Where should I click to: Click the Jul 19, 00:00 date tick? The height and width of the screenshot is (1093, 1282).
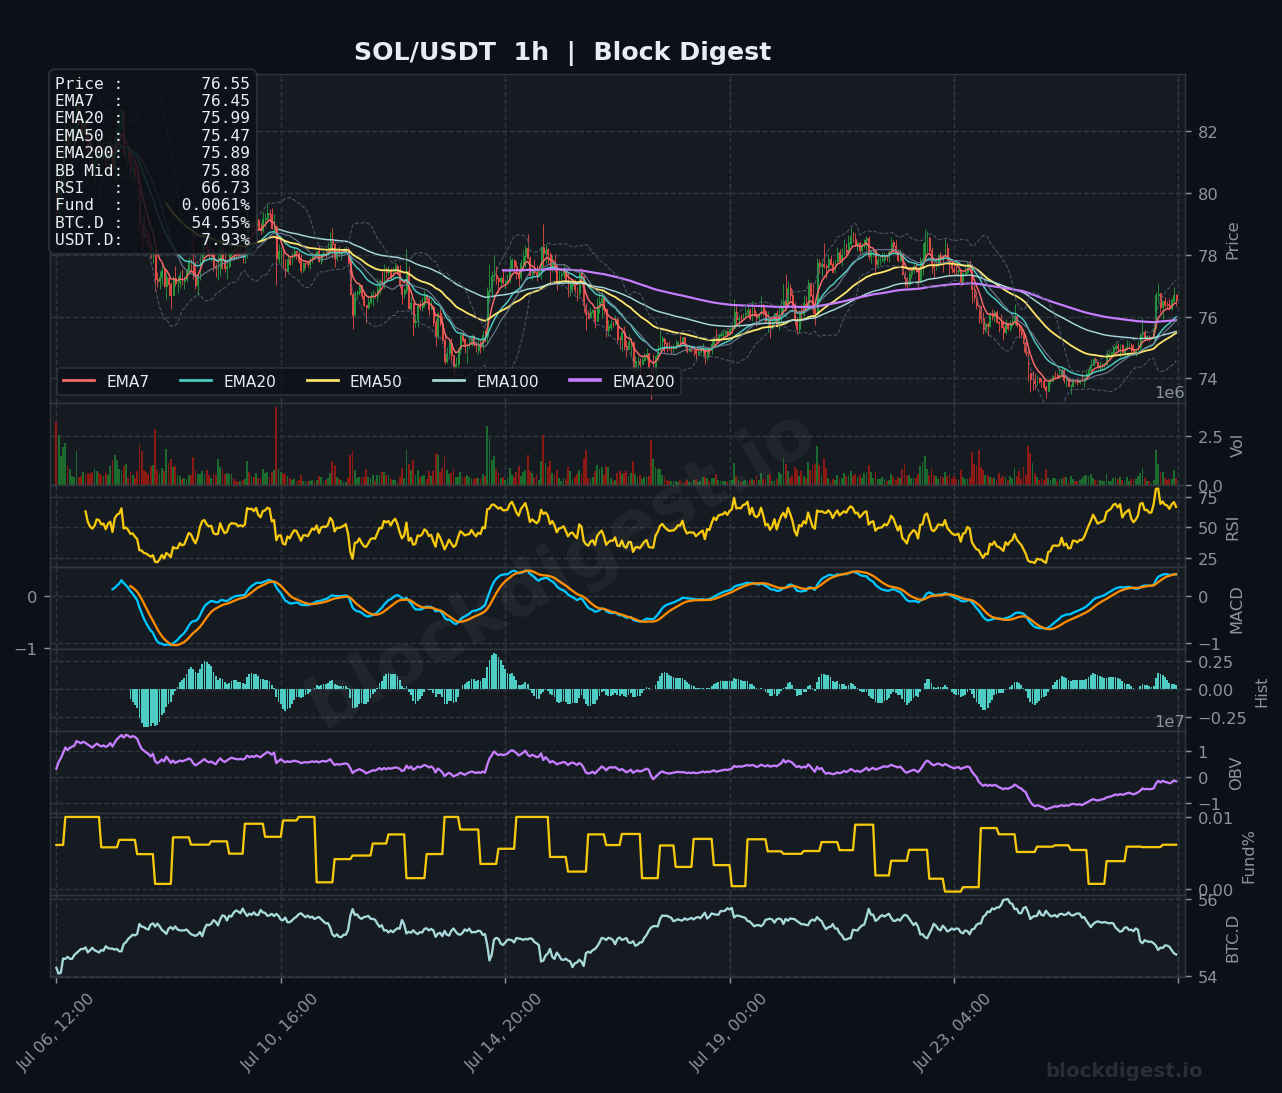click(x=729, y=1032)
